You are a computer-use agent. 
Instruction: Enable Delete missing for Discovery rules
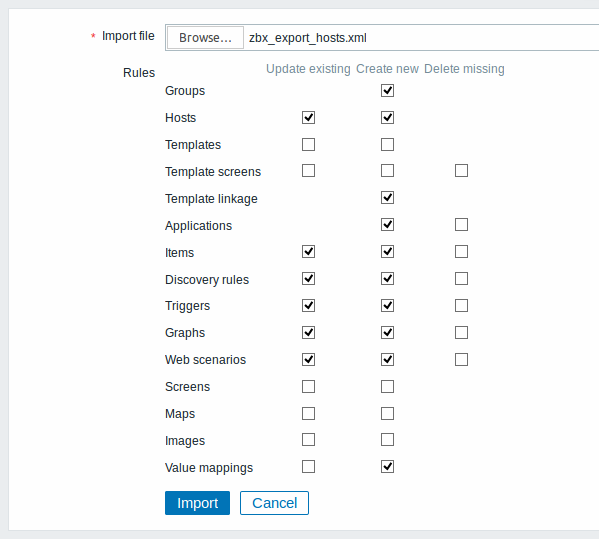click(461, 278)
